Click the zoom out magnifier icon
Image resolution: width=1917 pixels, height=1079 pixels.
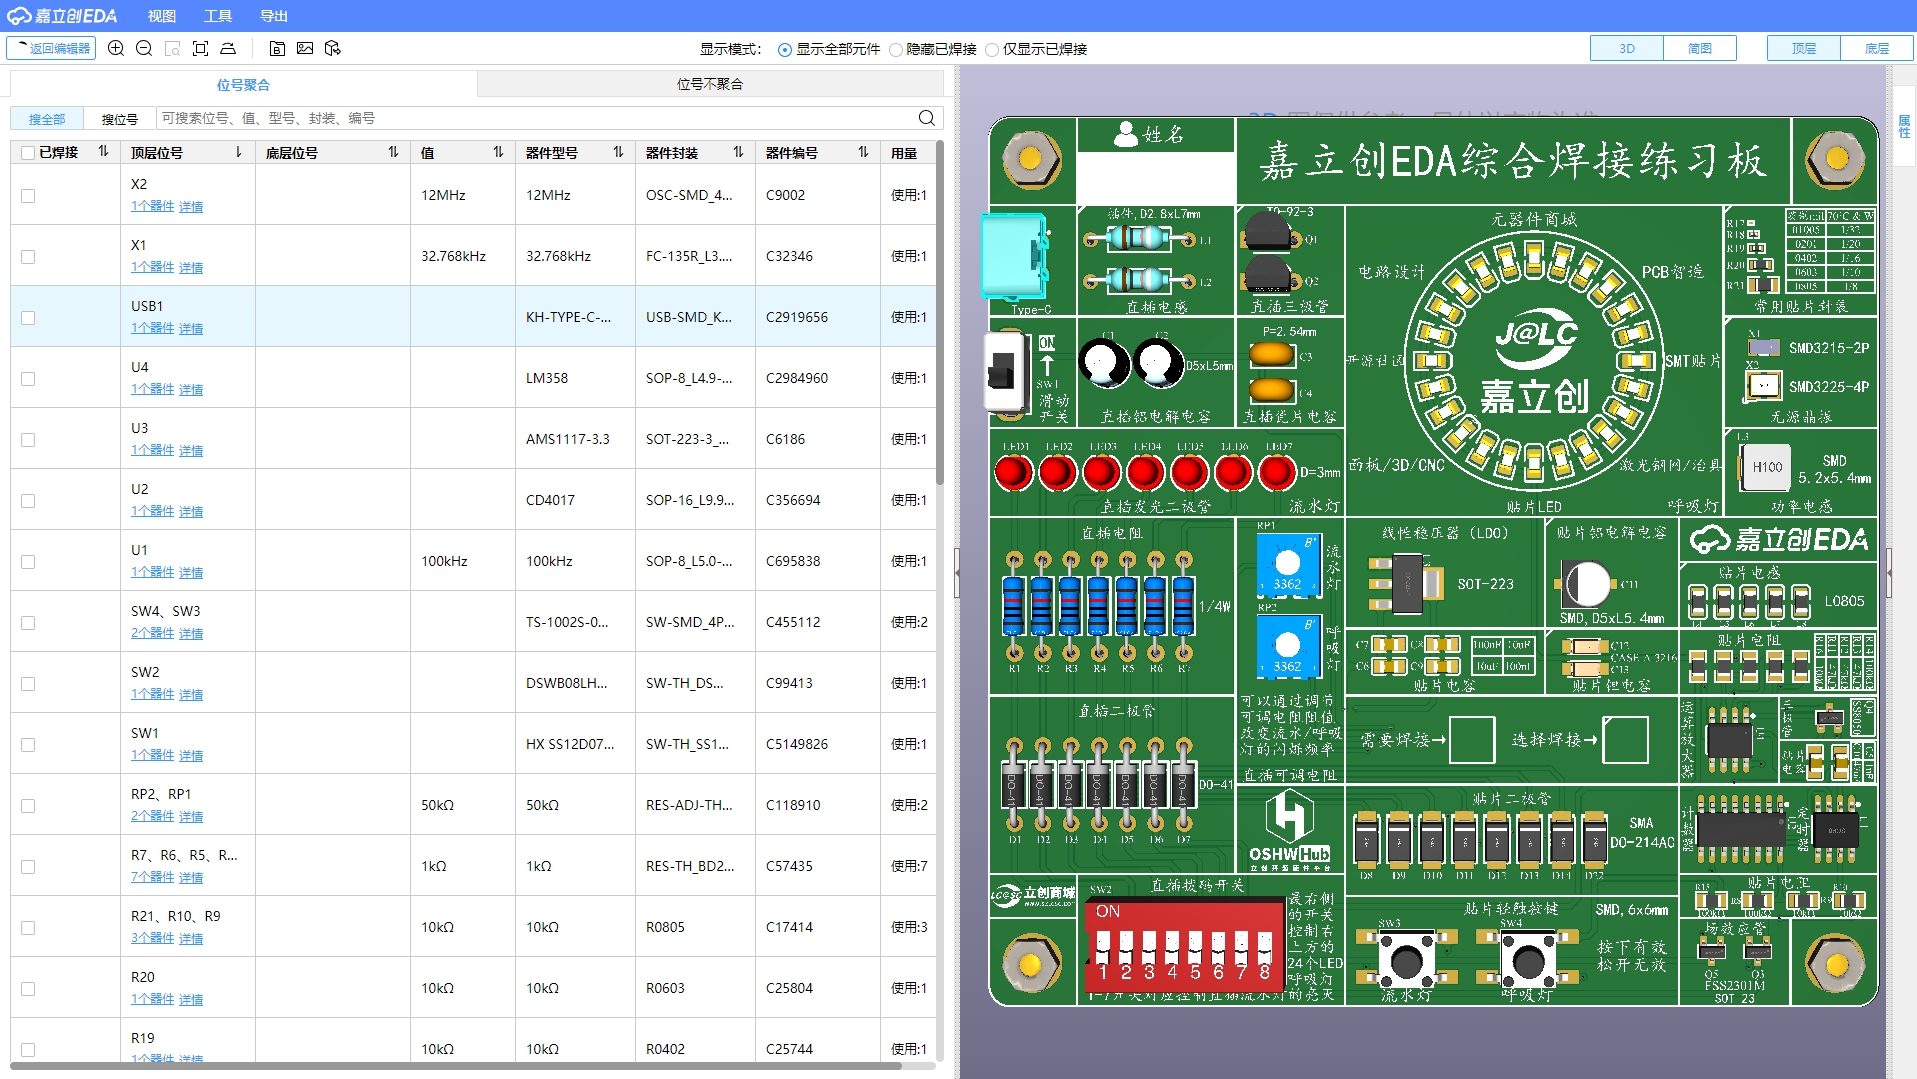click(144, 48)
